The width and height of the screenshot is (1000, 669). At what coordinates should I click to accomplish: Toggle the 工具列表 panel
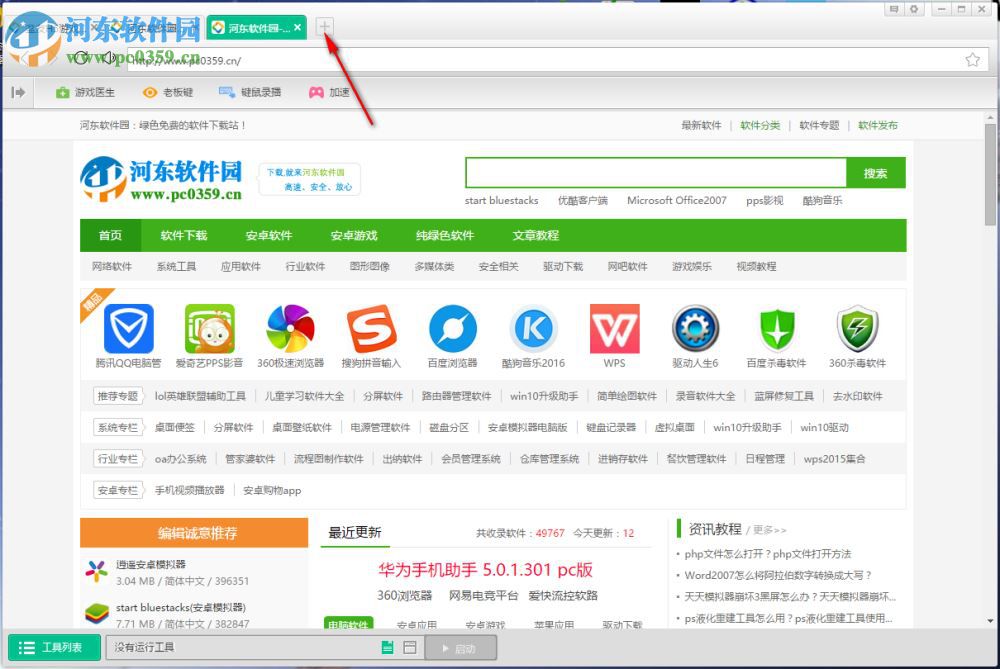[52, 647]
